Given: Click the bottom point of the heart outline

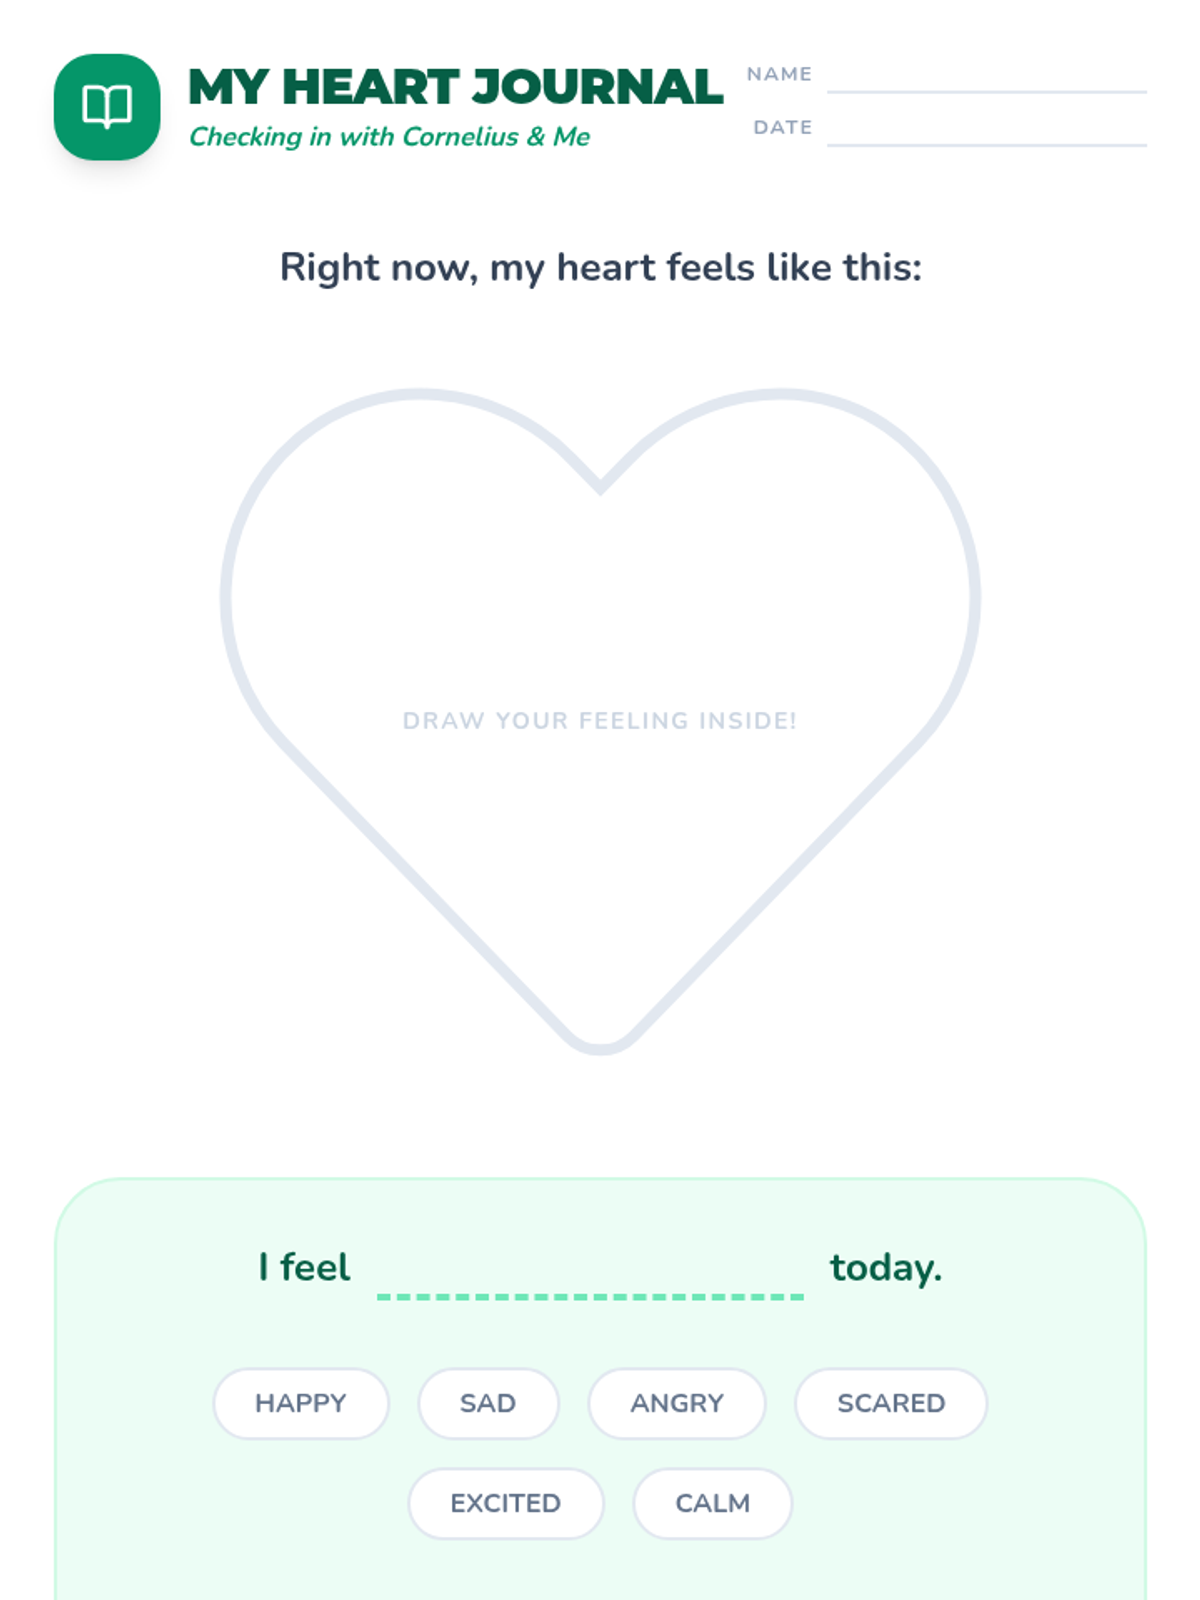Looking at the screenshot, I should (x=600, y=1046).
